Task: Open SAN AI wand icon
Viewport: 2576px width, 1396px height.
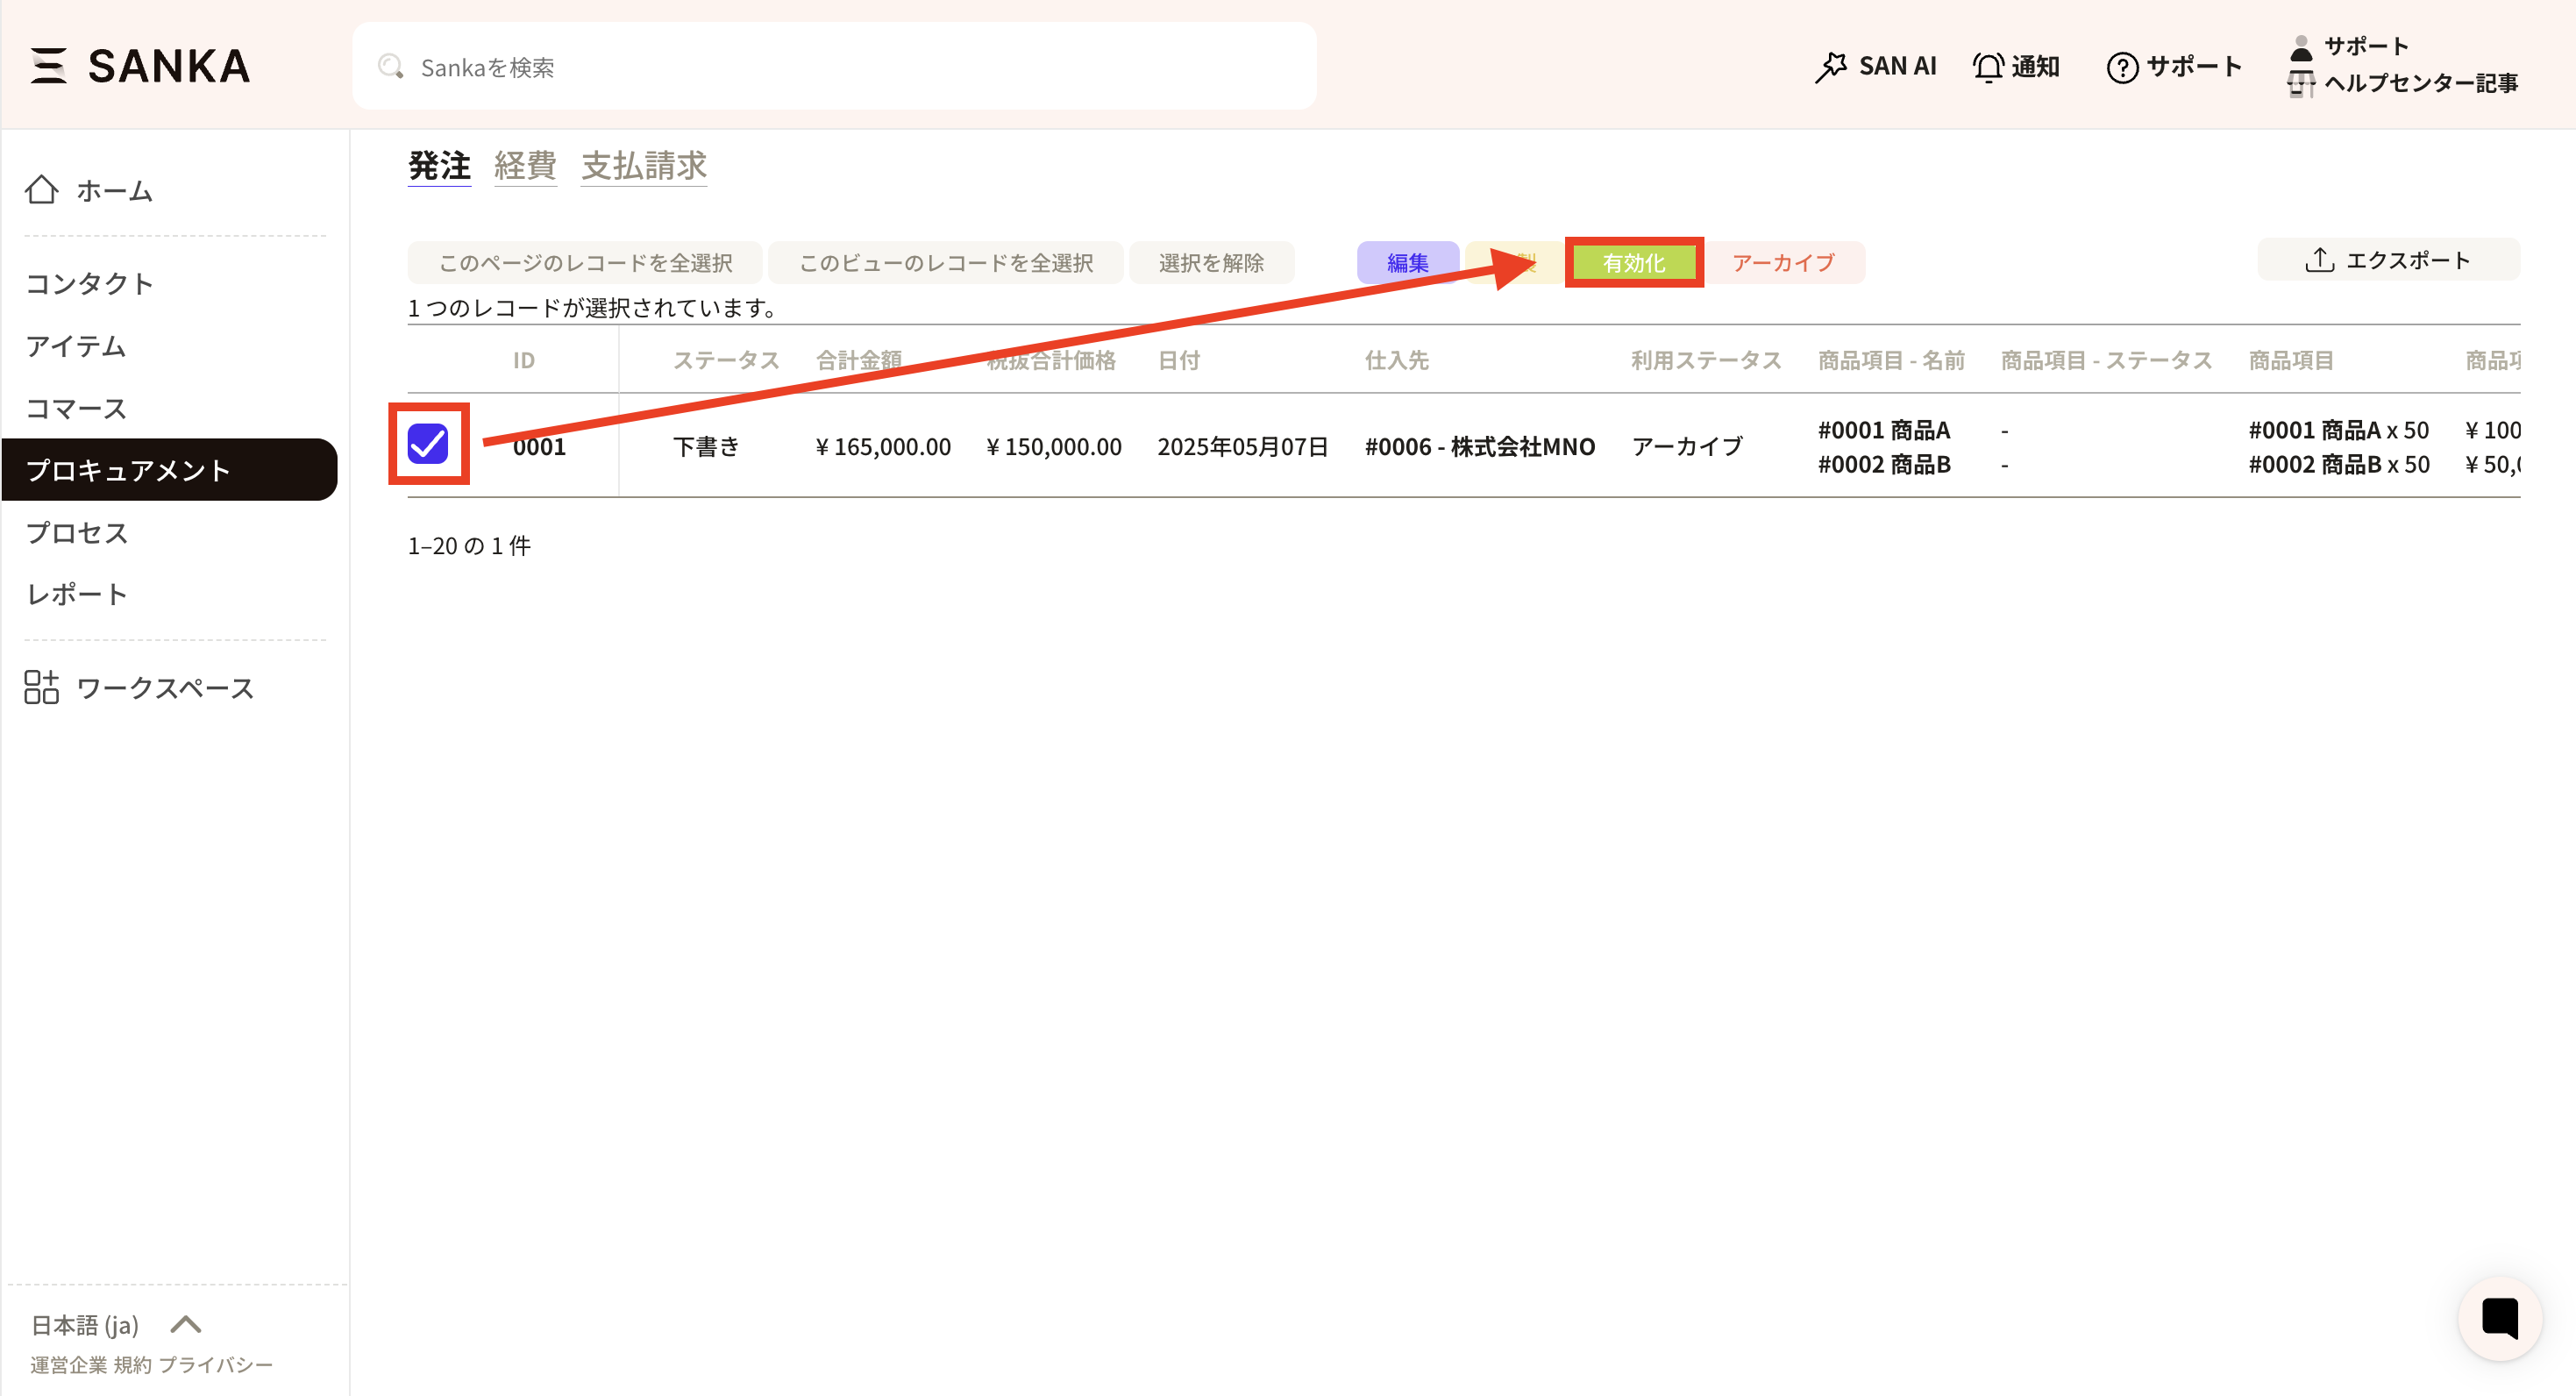Action: pyautogui.click(x=1831, y=67)
